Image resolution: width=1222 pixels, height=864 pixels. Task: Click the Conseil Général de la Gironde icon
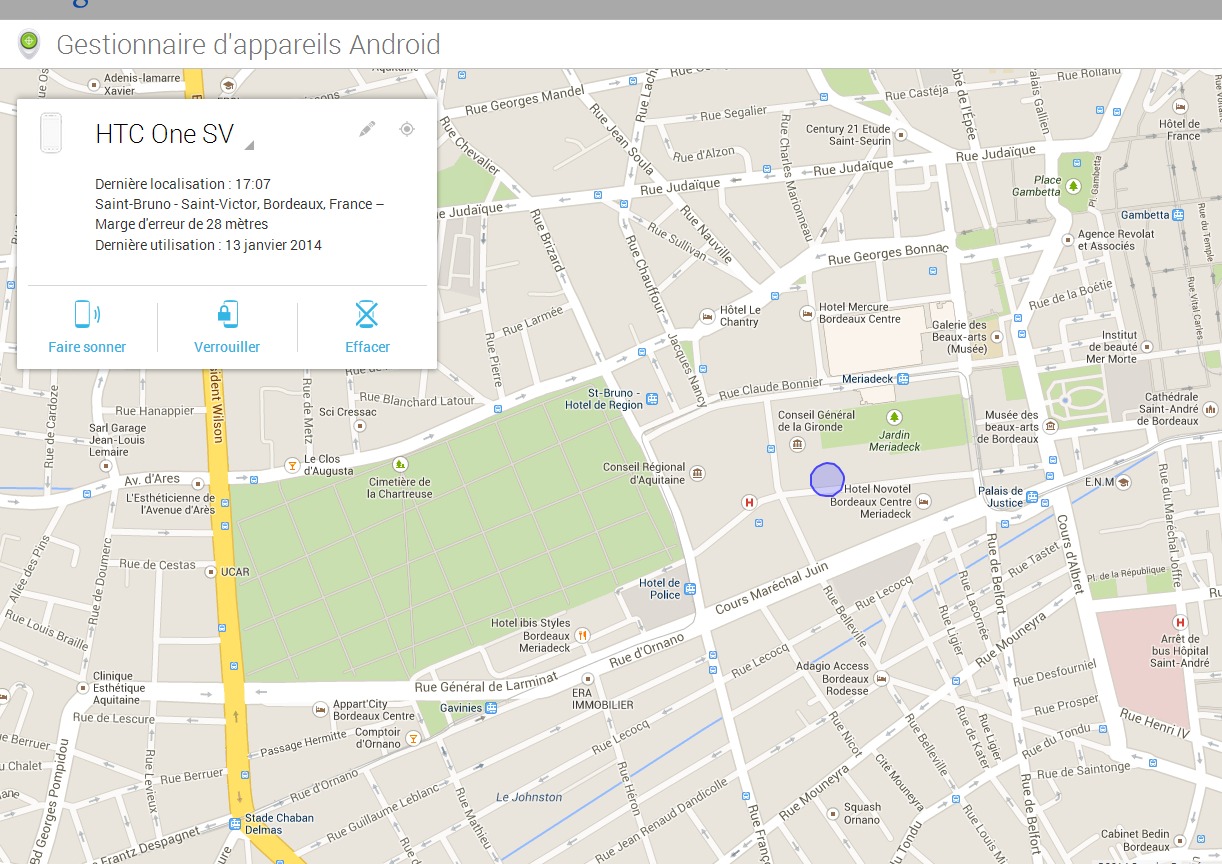click(797, 443)
